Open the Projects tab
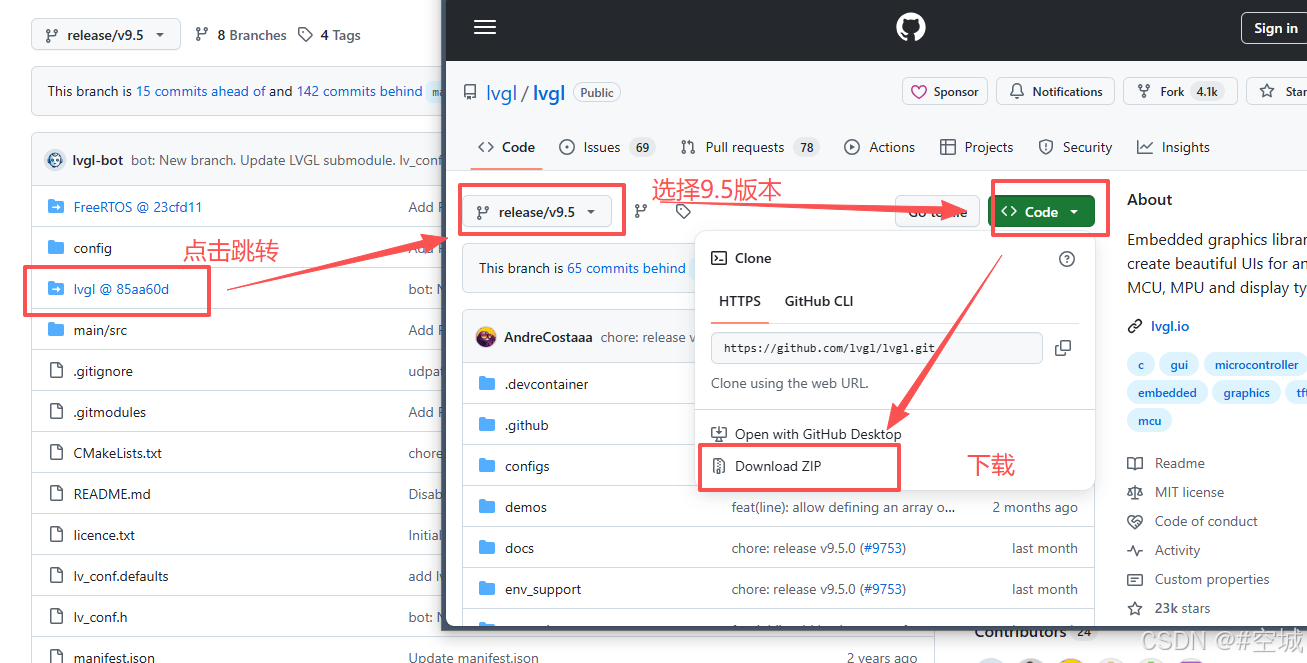This screenshot has height=663, width=1307. 977,147
